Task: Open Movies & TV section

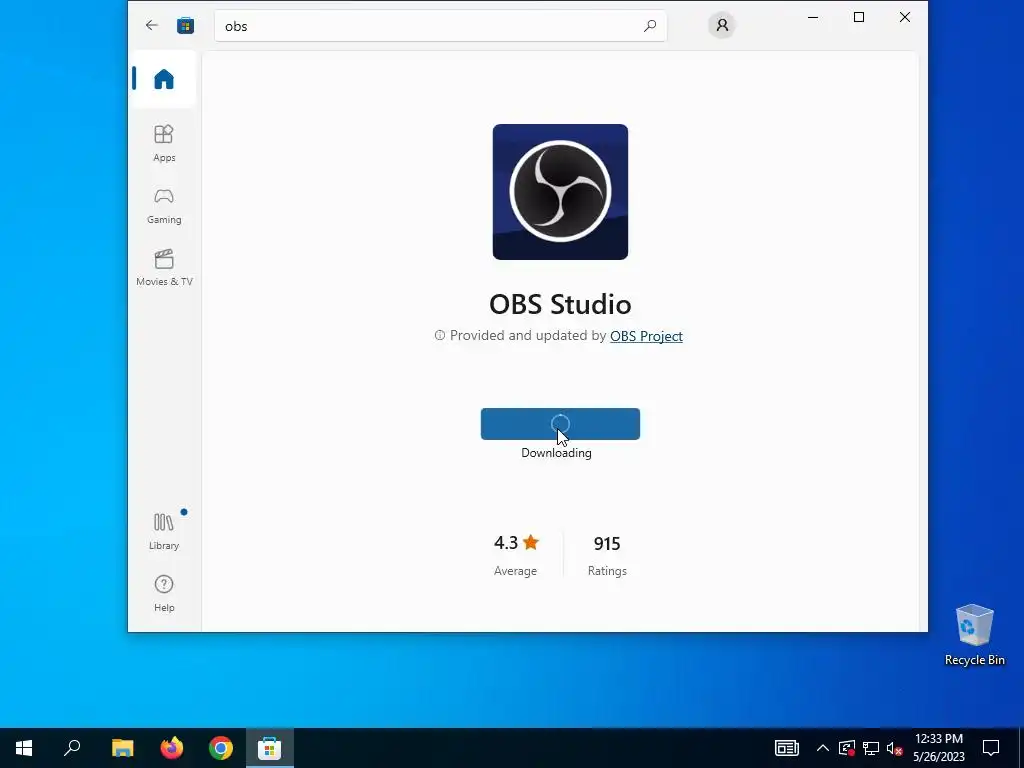Action: click(x=164, y=268)
